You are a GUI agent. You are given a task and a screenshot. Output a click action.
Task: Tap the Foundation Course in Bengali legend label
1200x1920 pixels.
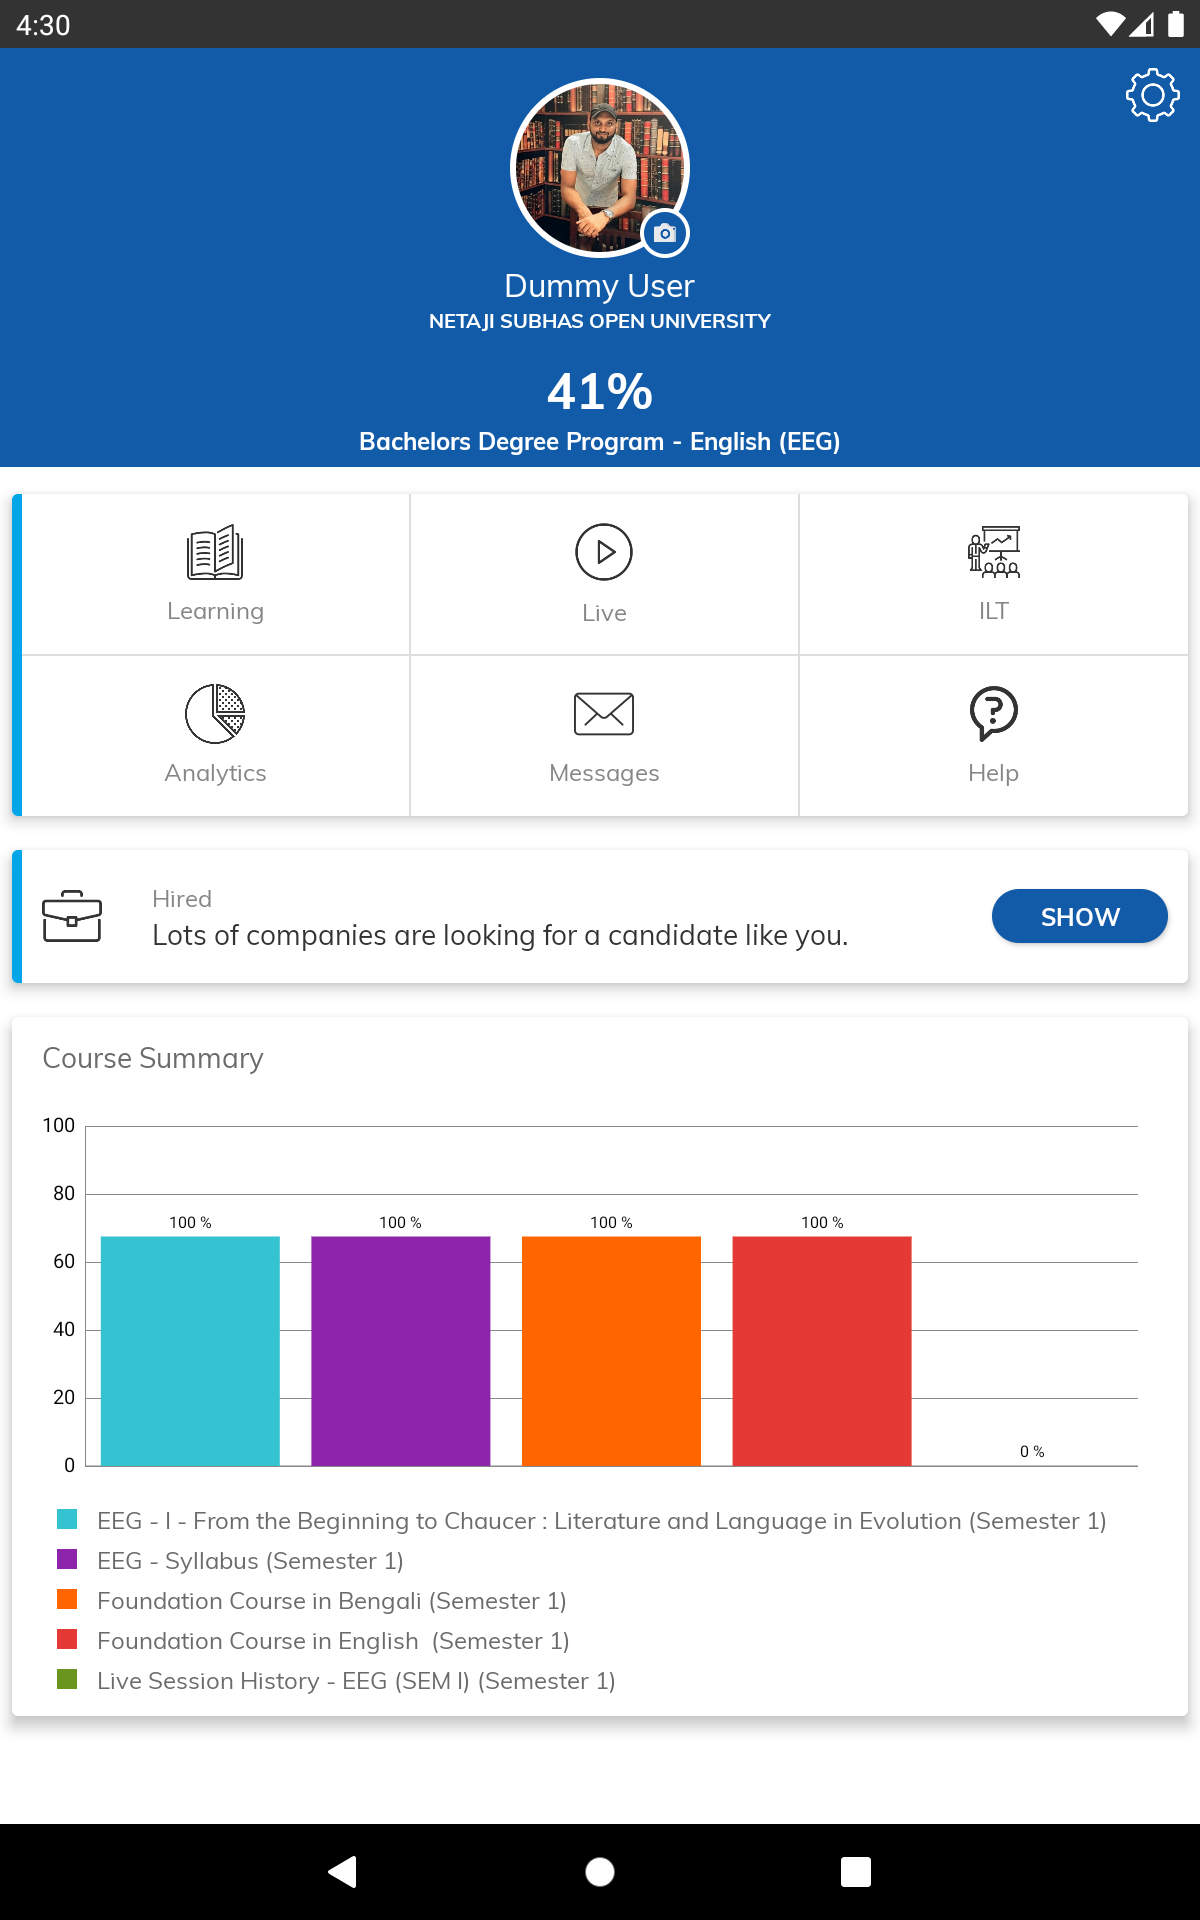tap(331, 1601)
